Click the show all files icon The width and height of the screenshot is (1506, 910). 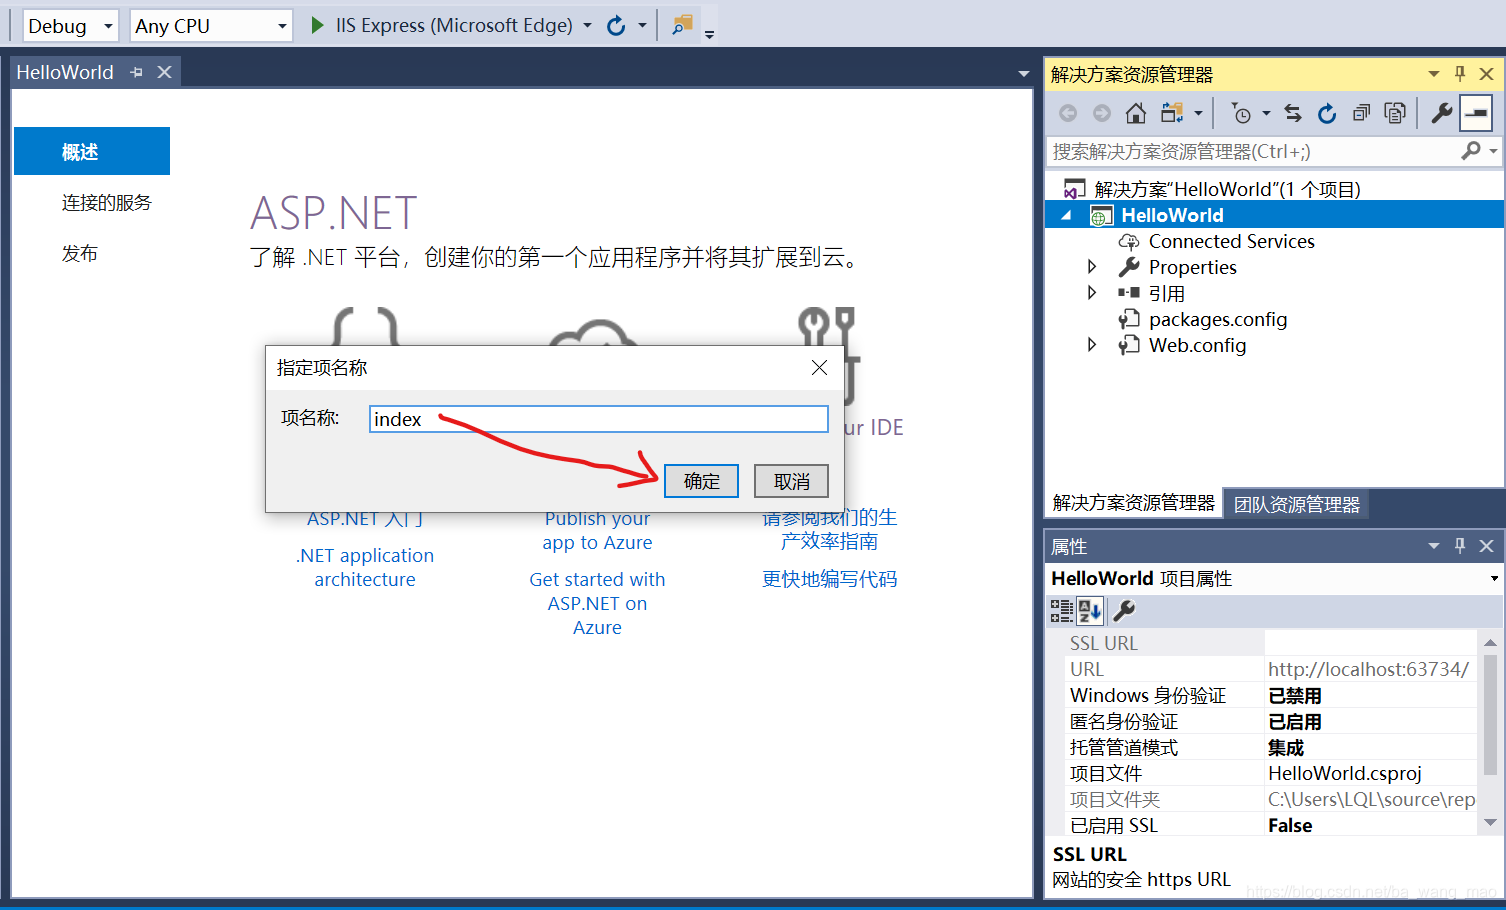[x=1395, y=113]
